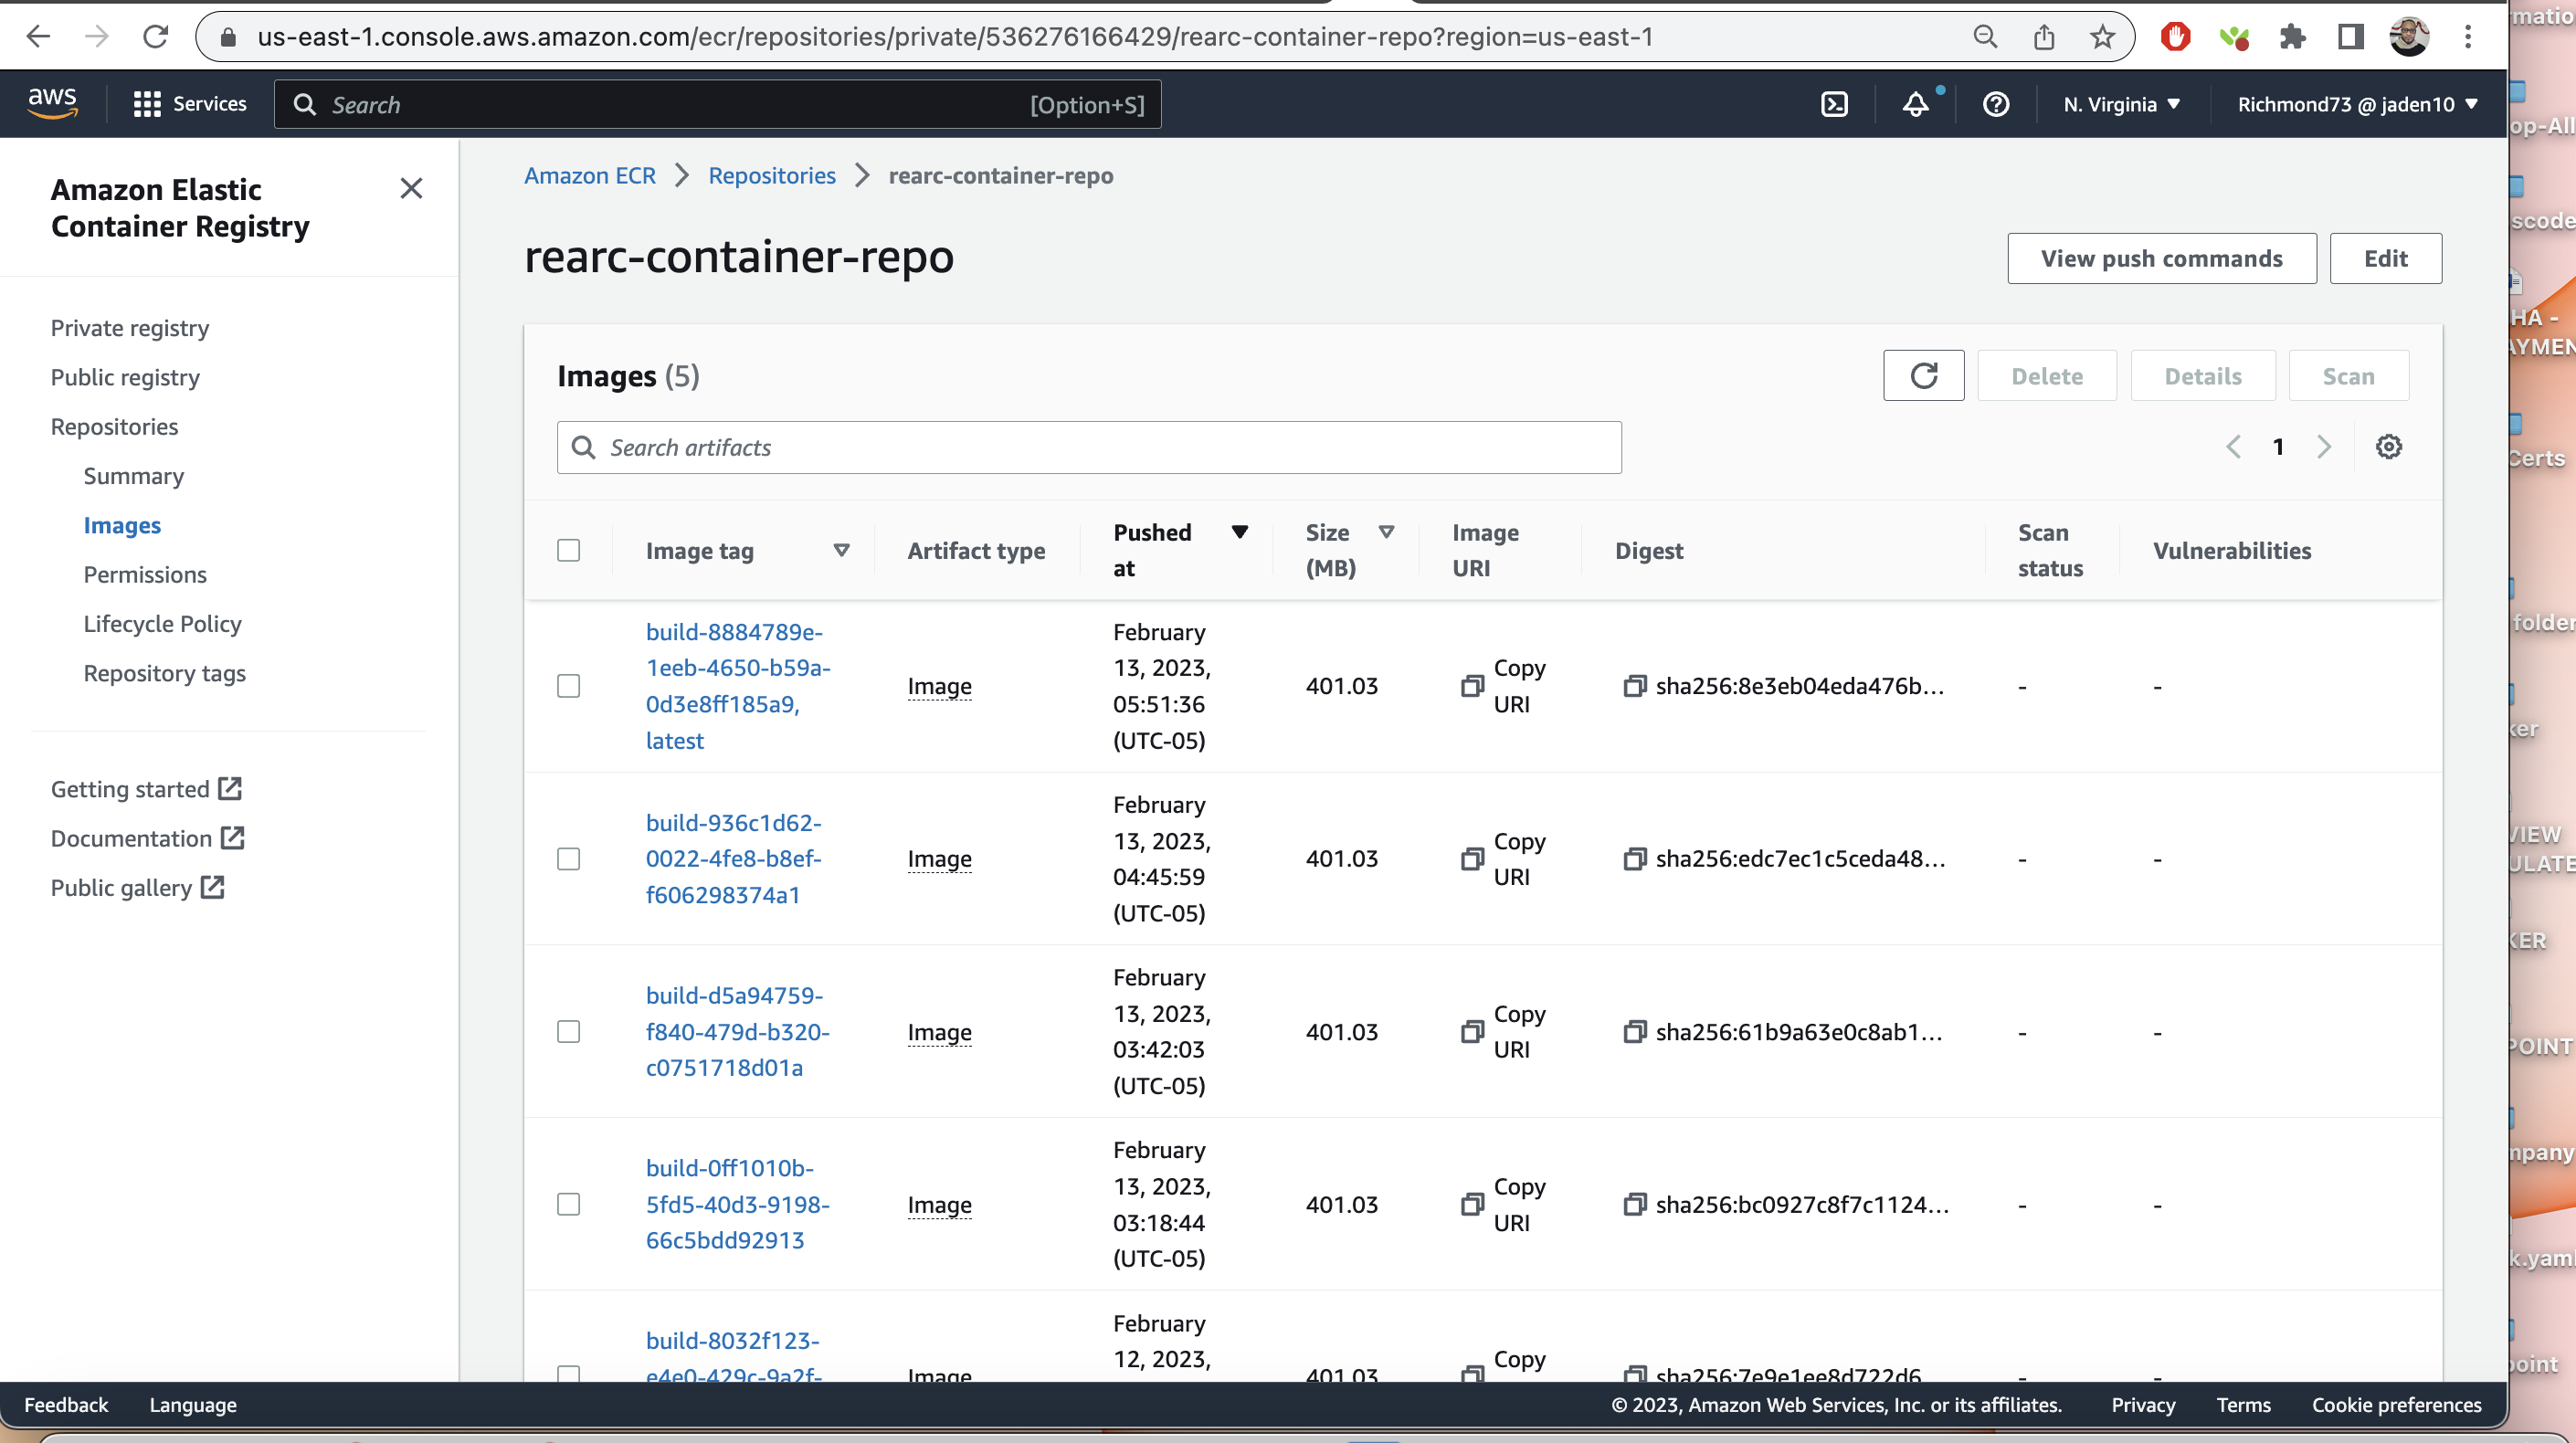Navigate to Lifecycle Policy in the sidebar

[x=162, y=623]
